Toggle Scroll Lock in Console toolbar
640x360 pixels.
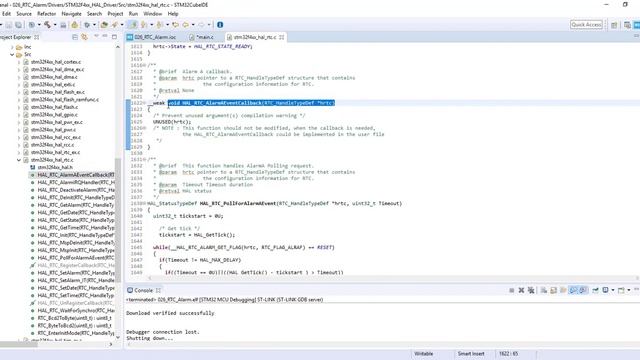click(553, 290)
